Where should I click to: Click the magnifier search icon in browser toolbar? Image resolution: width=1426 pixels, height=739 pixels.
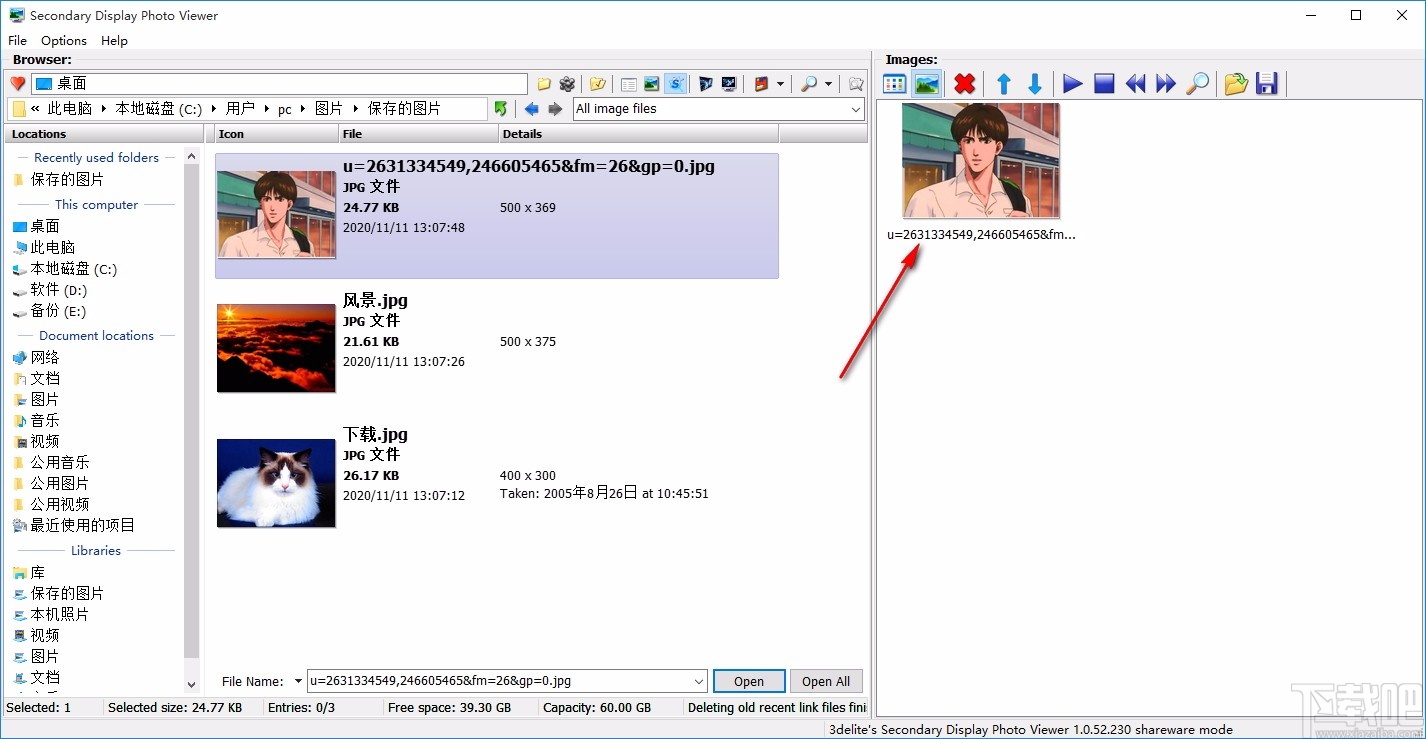click(810, 84)
